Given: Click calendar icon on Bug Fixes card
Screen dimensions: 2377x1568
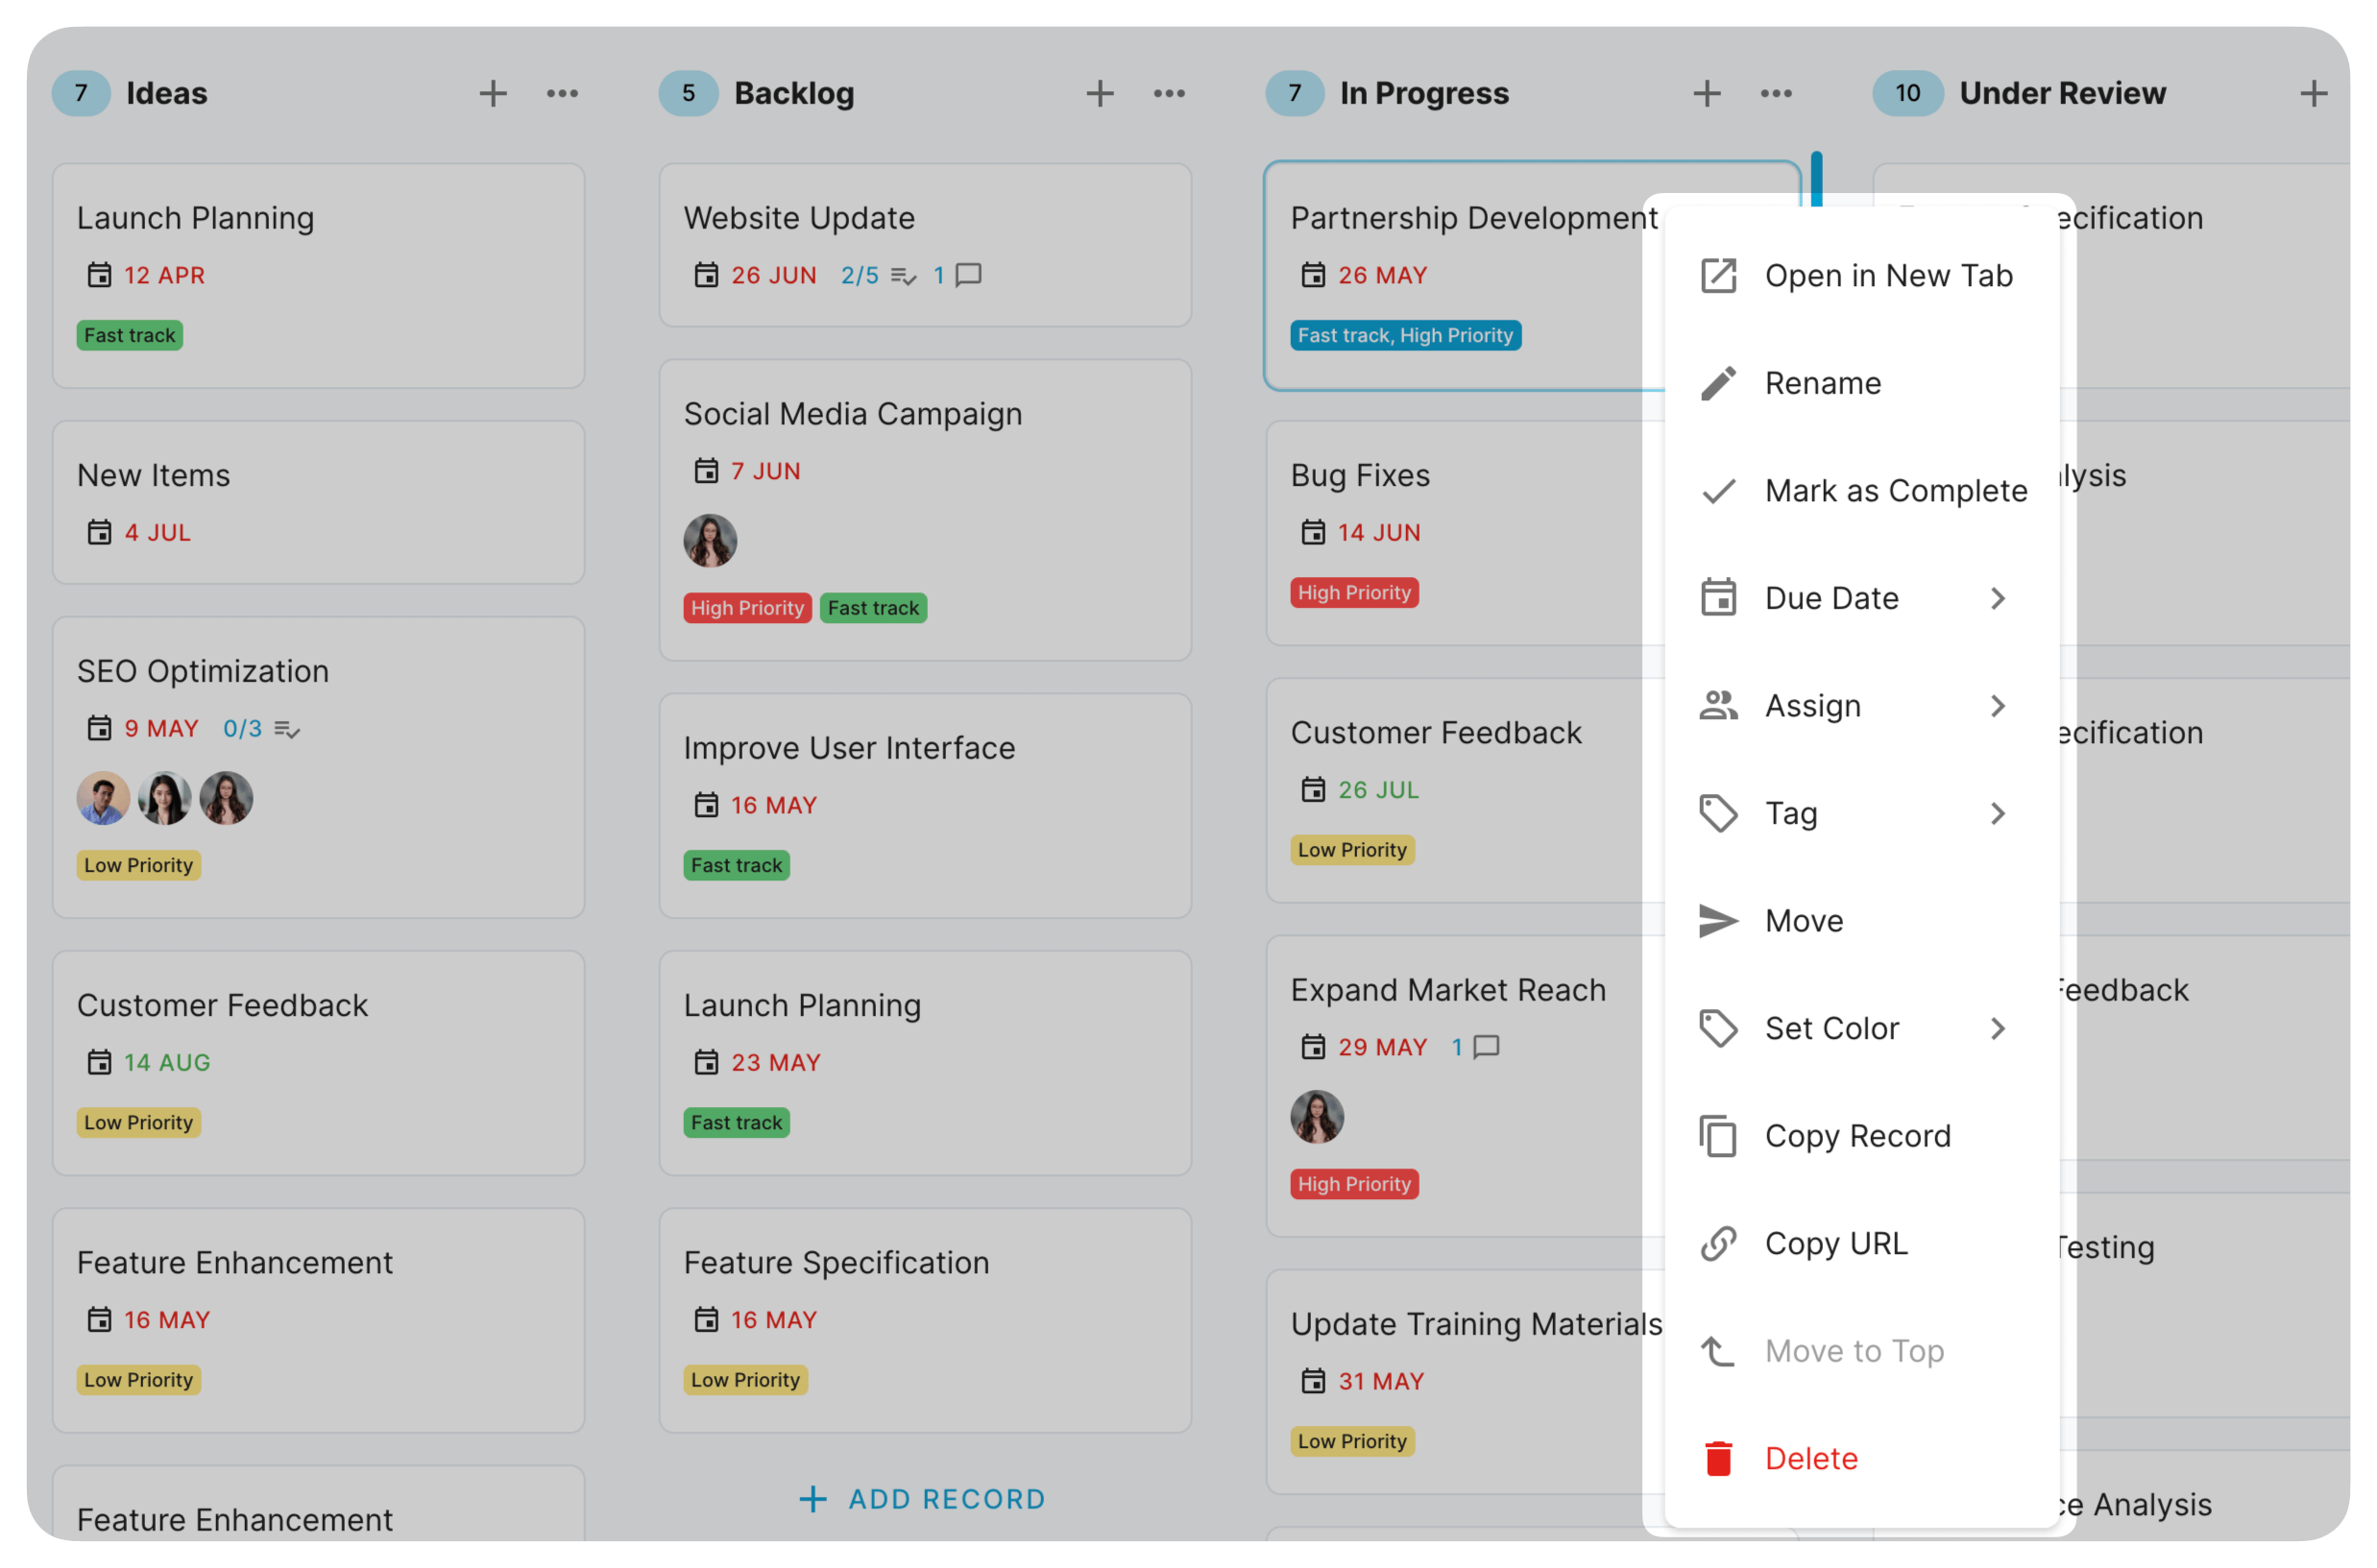Looking at the screenshot, I should point(1313,532).
